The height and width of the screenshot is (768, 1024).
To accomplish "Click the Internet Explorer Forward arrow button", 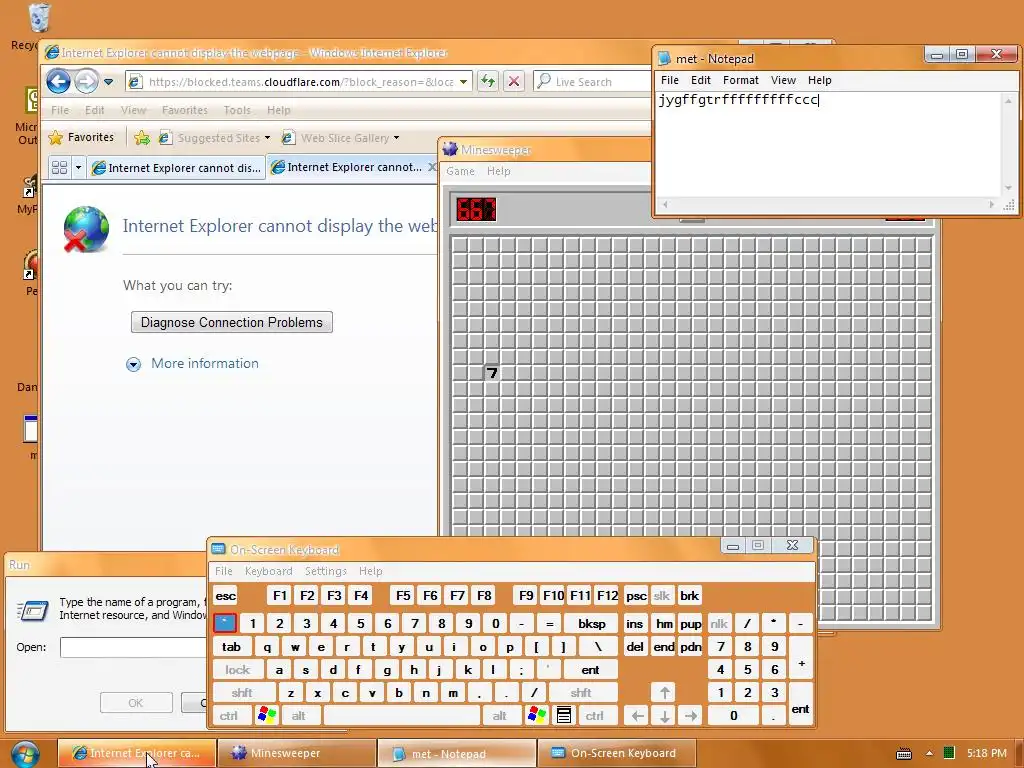I will coord(86,82).
